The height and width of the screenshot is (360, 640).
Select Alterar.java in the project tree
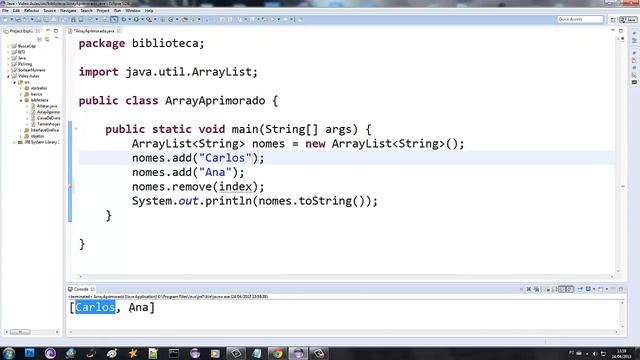click(x=47, y=106)
